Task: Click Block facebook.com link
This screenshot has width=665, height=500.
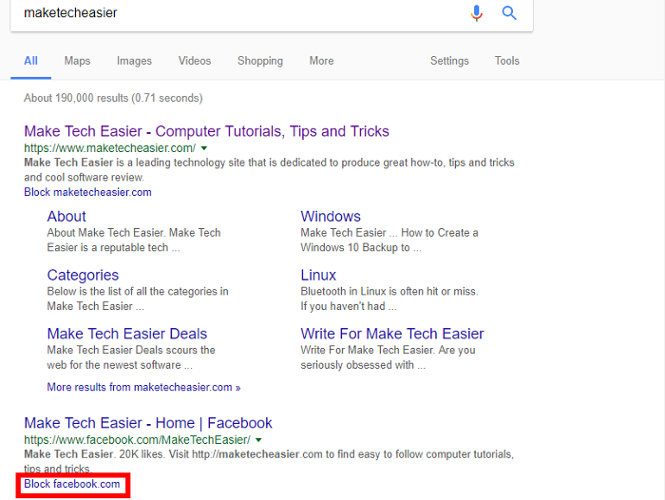Action: [x=72, y=484]
